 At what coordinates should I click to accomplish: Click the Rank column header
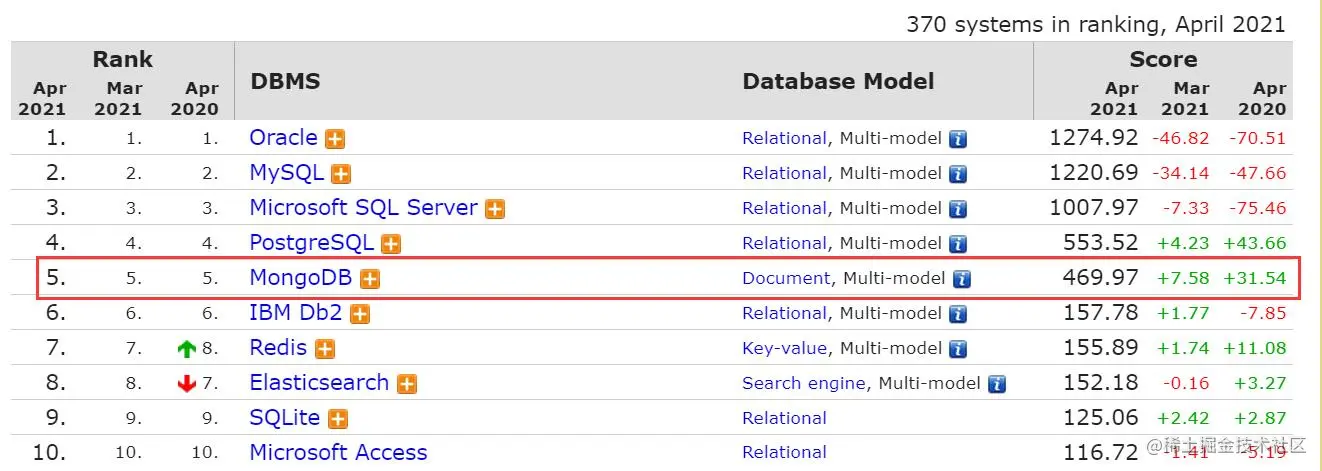(x=122, y=60)
